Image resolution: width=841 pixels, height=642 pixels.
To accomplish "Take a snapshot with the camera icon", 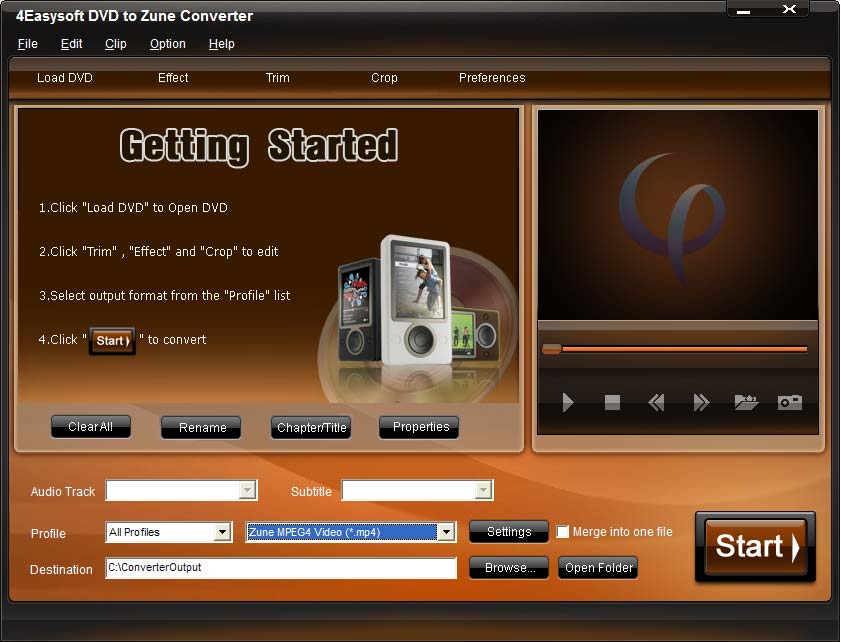I will coord(790,402).
